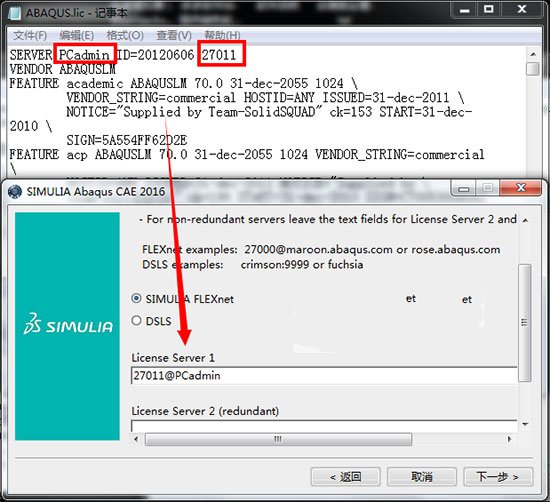The width and height of the screenshot is (550, 502).
Task: Click the installer horizontal scroll right arrow
Action: 509,439
